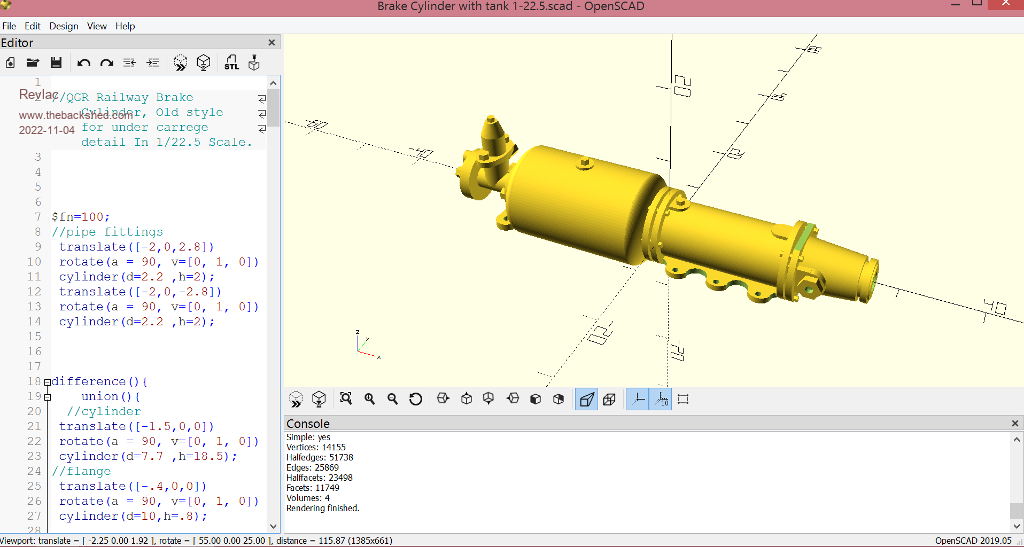The width and height of the screenshot is (1024, 547).
Task: Click Zoom In magnifier in viewport toolbar
Action: pyautogui.click(x=370, y=399)
